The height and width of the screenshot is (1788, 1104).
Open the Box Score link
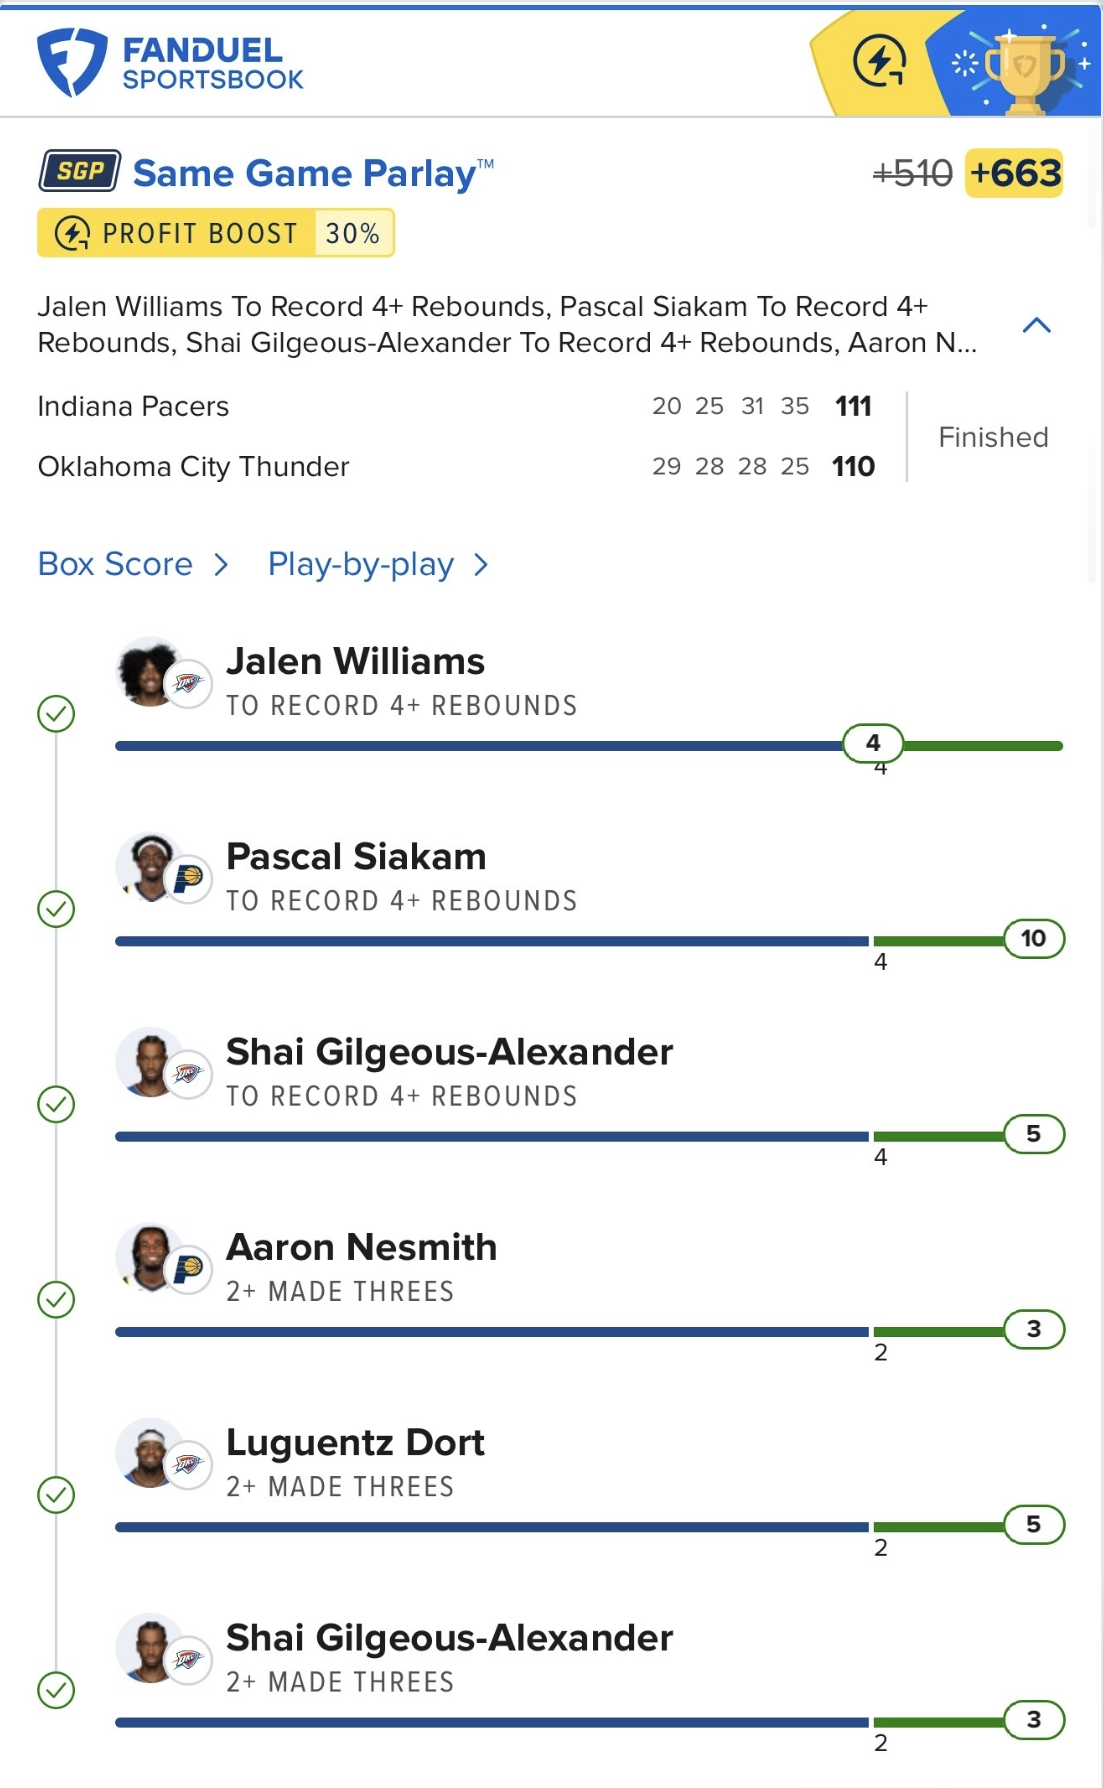[x=115, y=564]
